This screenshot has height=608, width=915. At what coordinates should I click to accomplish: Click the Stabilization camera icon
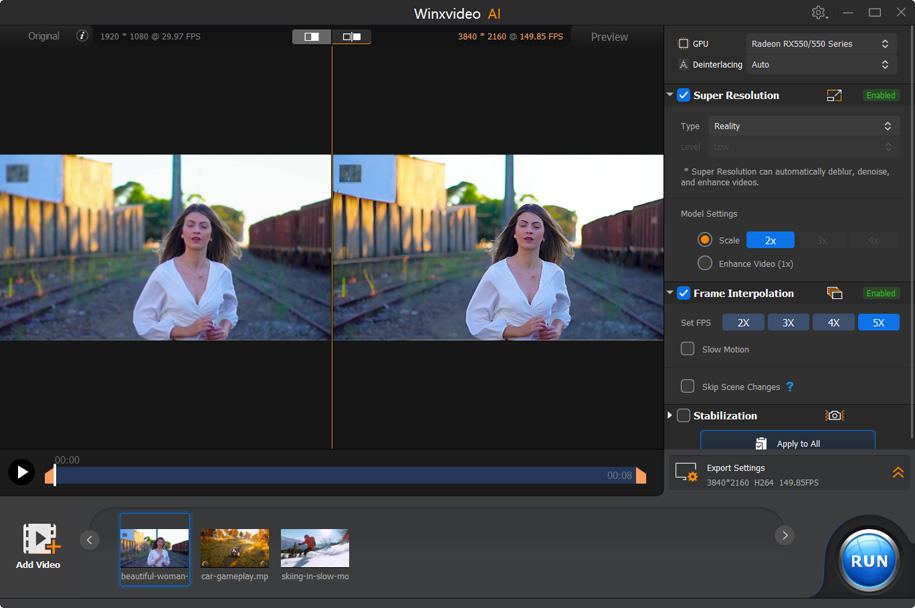835,415
